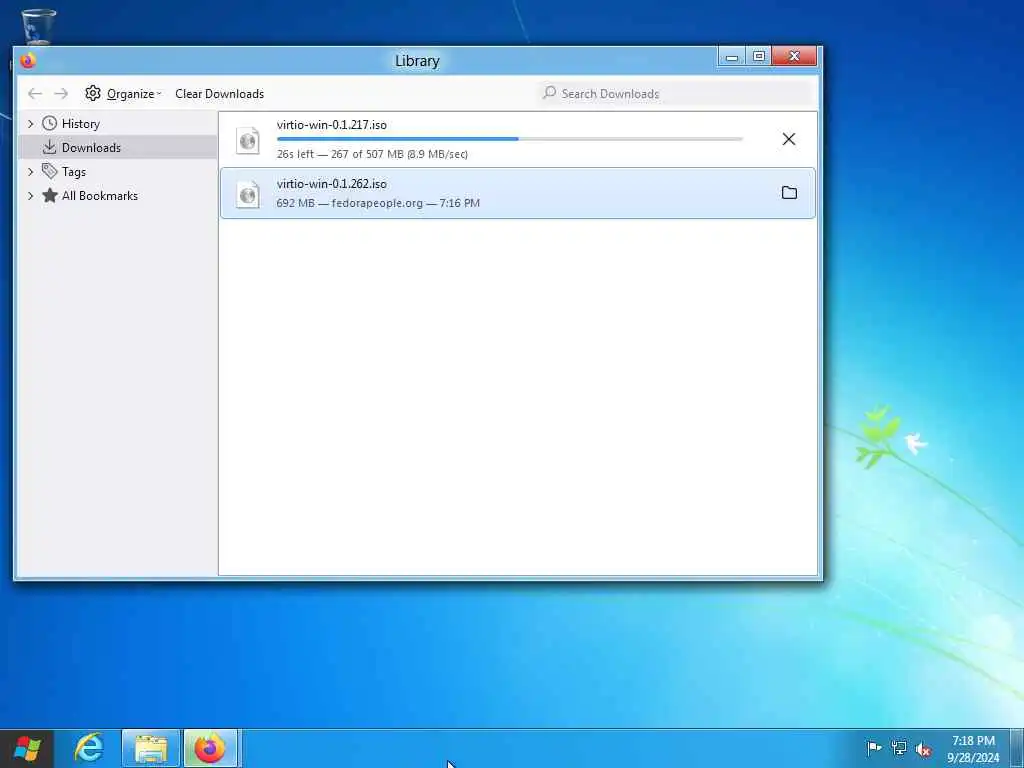Open the Recycle Bin on desktop
The image size is (1024, 768).
click(39, 26)
